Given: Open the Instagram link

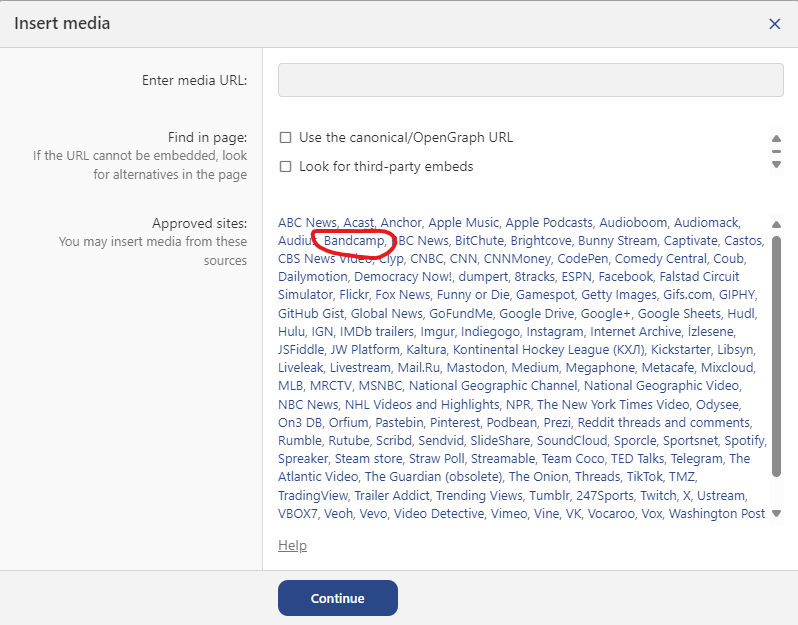Looking at the screenshot, I should point(555,331).
